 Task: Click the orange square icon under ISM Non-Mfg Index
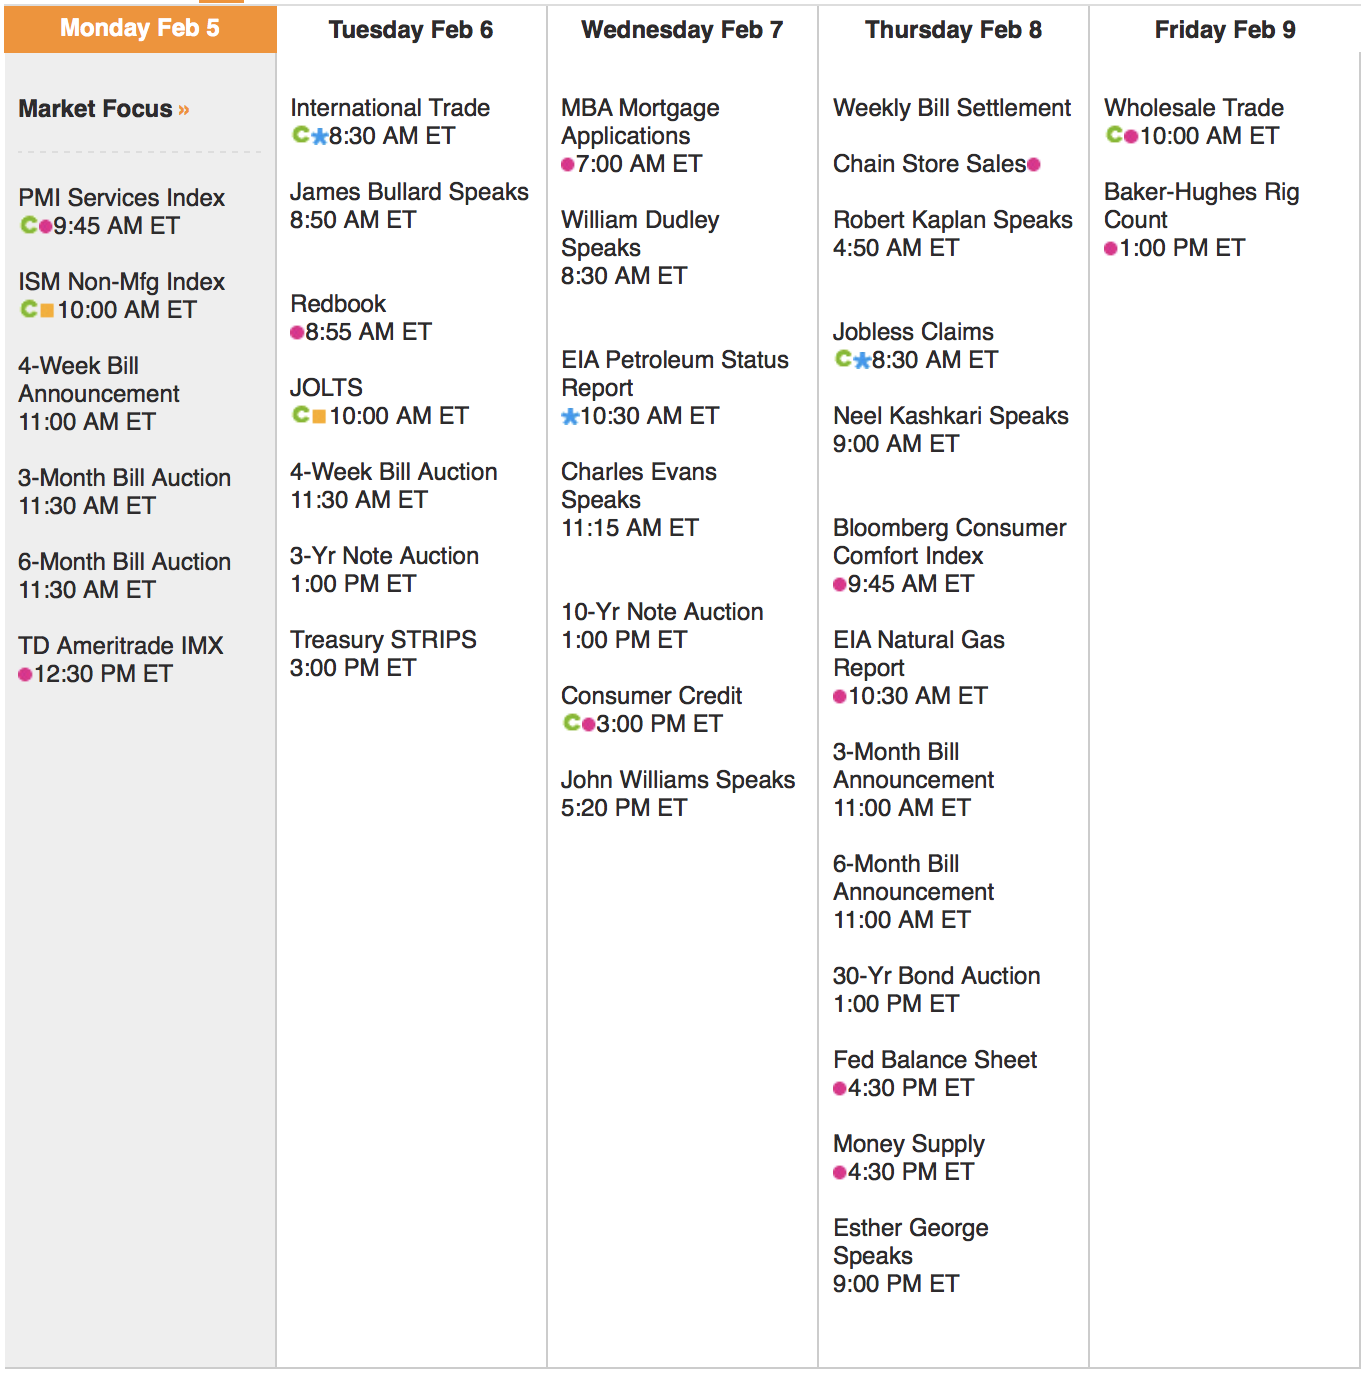tap(46, 310)
